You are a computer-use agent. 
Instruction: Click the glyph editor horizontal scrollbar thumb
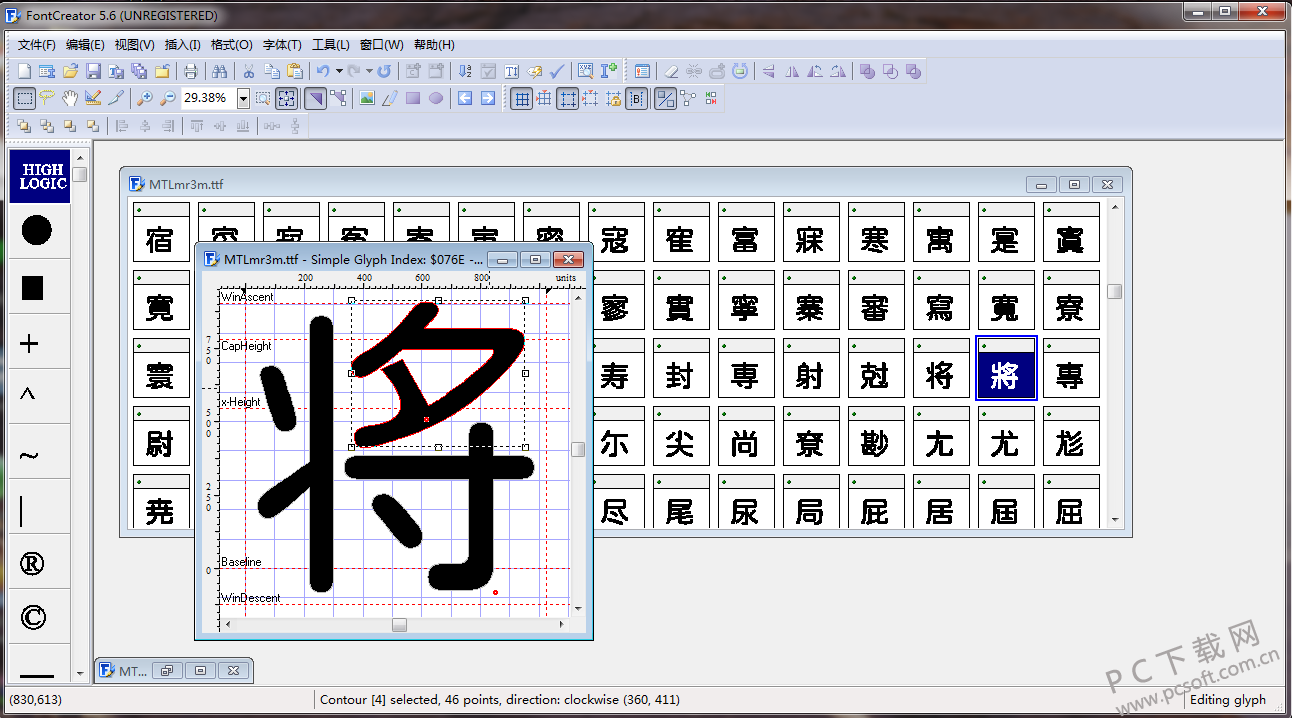click(399, 625)
